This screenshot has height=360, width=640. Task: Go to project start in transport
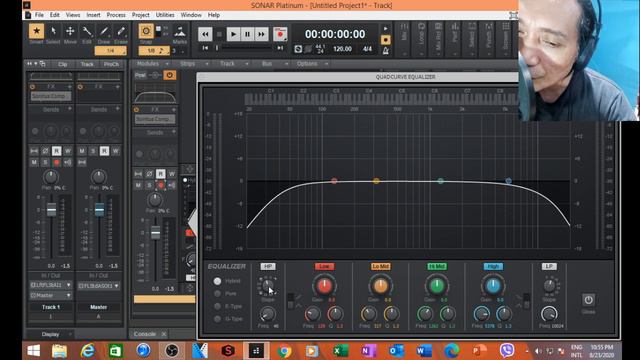(x=205, y=48)
